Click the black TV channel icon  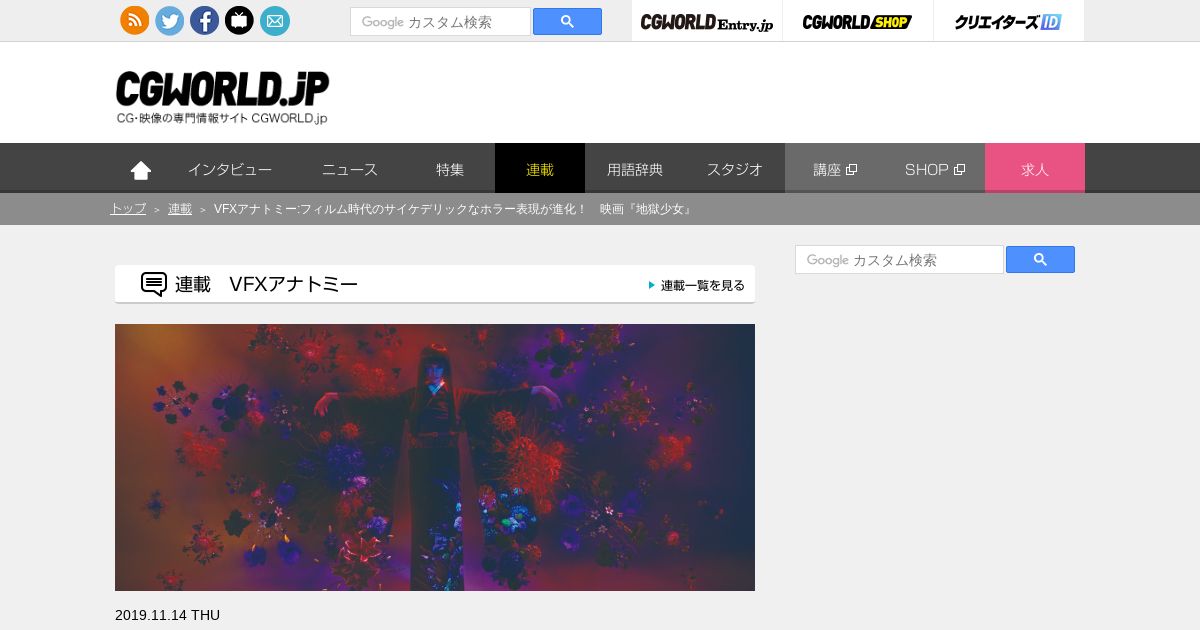pyautogui.click(x=239, y=20)
